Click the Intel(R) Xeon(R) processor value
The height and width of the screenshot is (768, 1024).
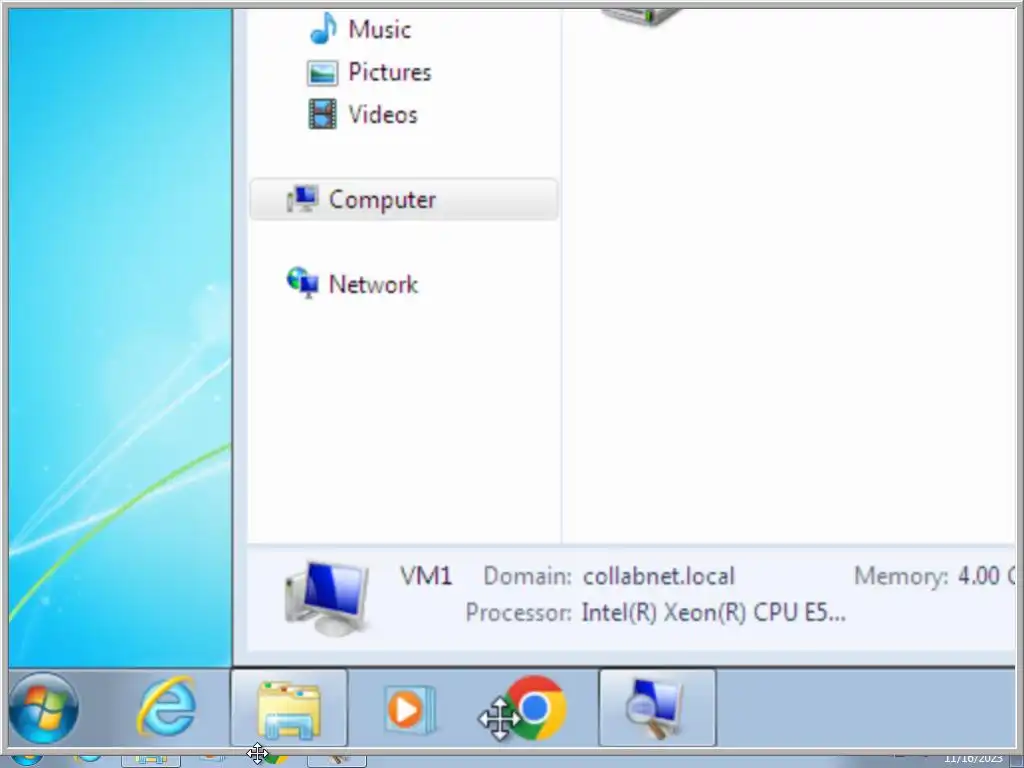click(714, 613)
